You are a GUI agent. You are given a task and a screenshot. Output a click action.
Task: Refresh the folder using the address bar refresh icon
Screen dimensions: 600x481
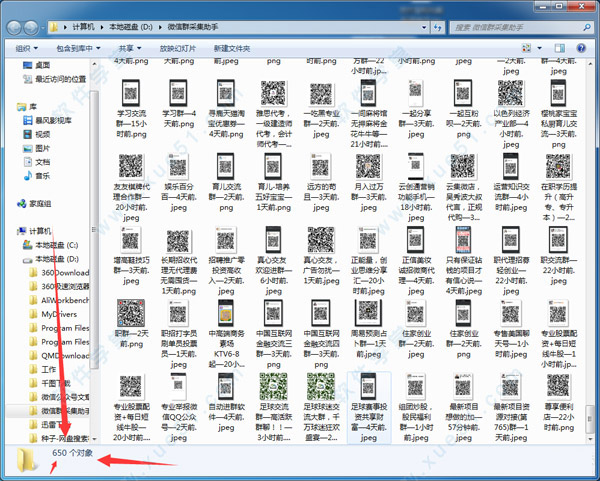click(x=438, y=27)
